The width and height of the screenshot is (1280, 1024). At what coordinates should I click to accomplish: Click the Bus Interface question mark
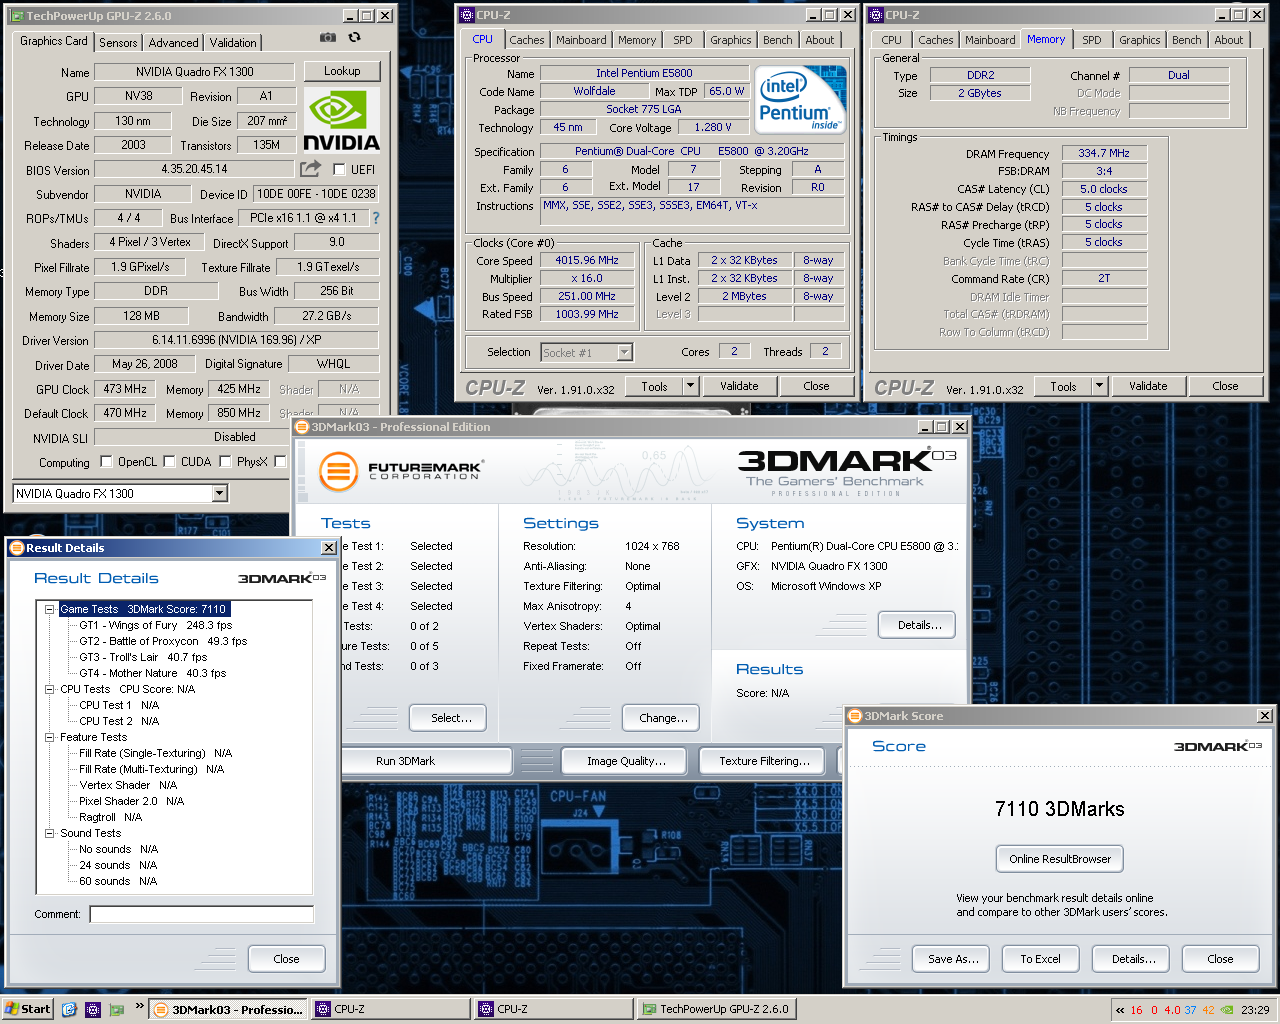[x=376, y=218]
